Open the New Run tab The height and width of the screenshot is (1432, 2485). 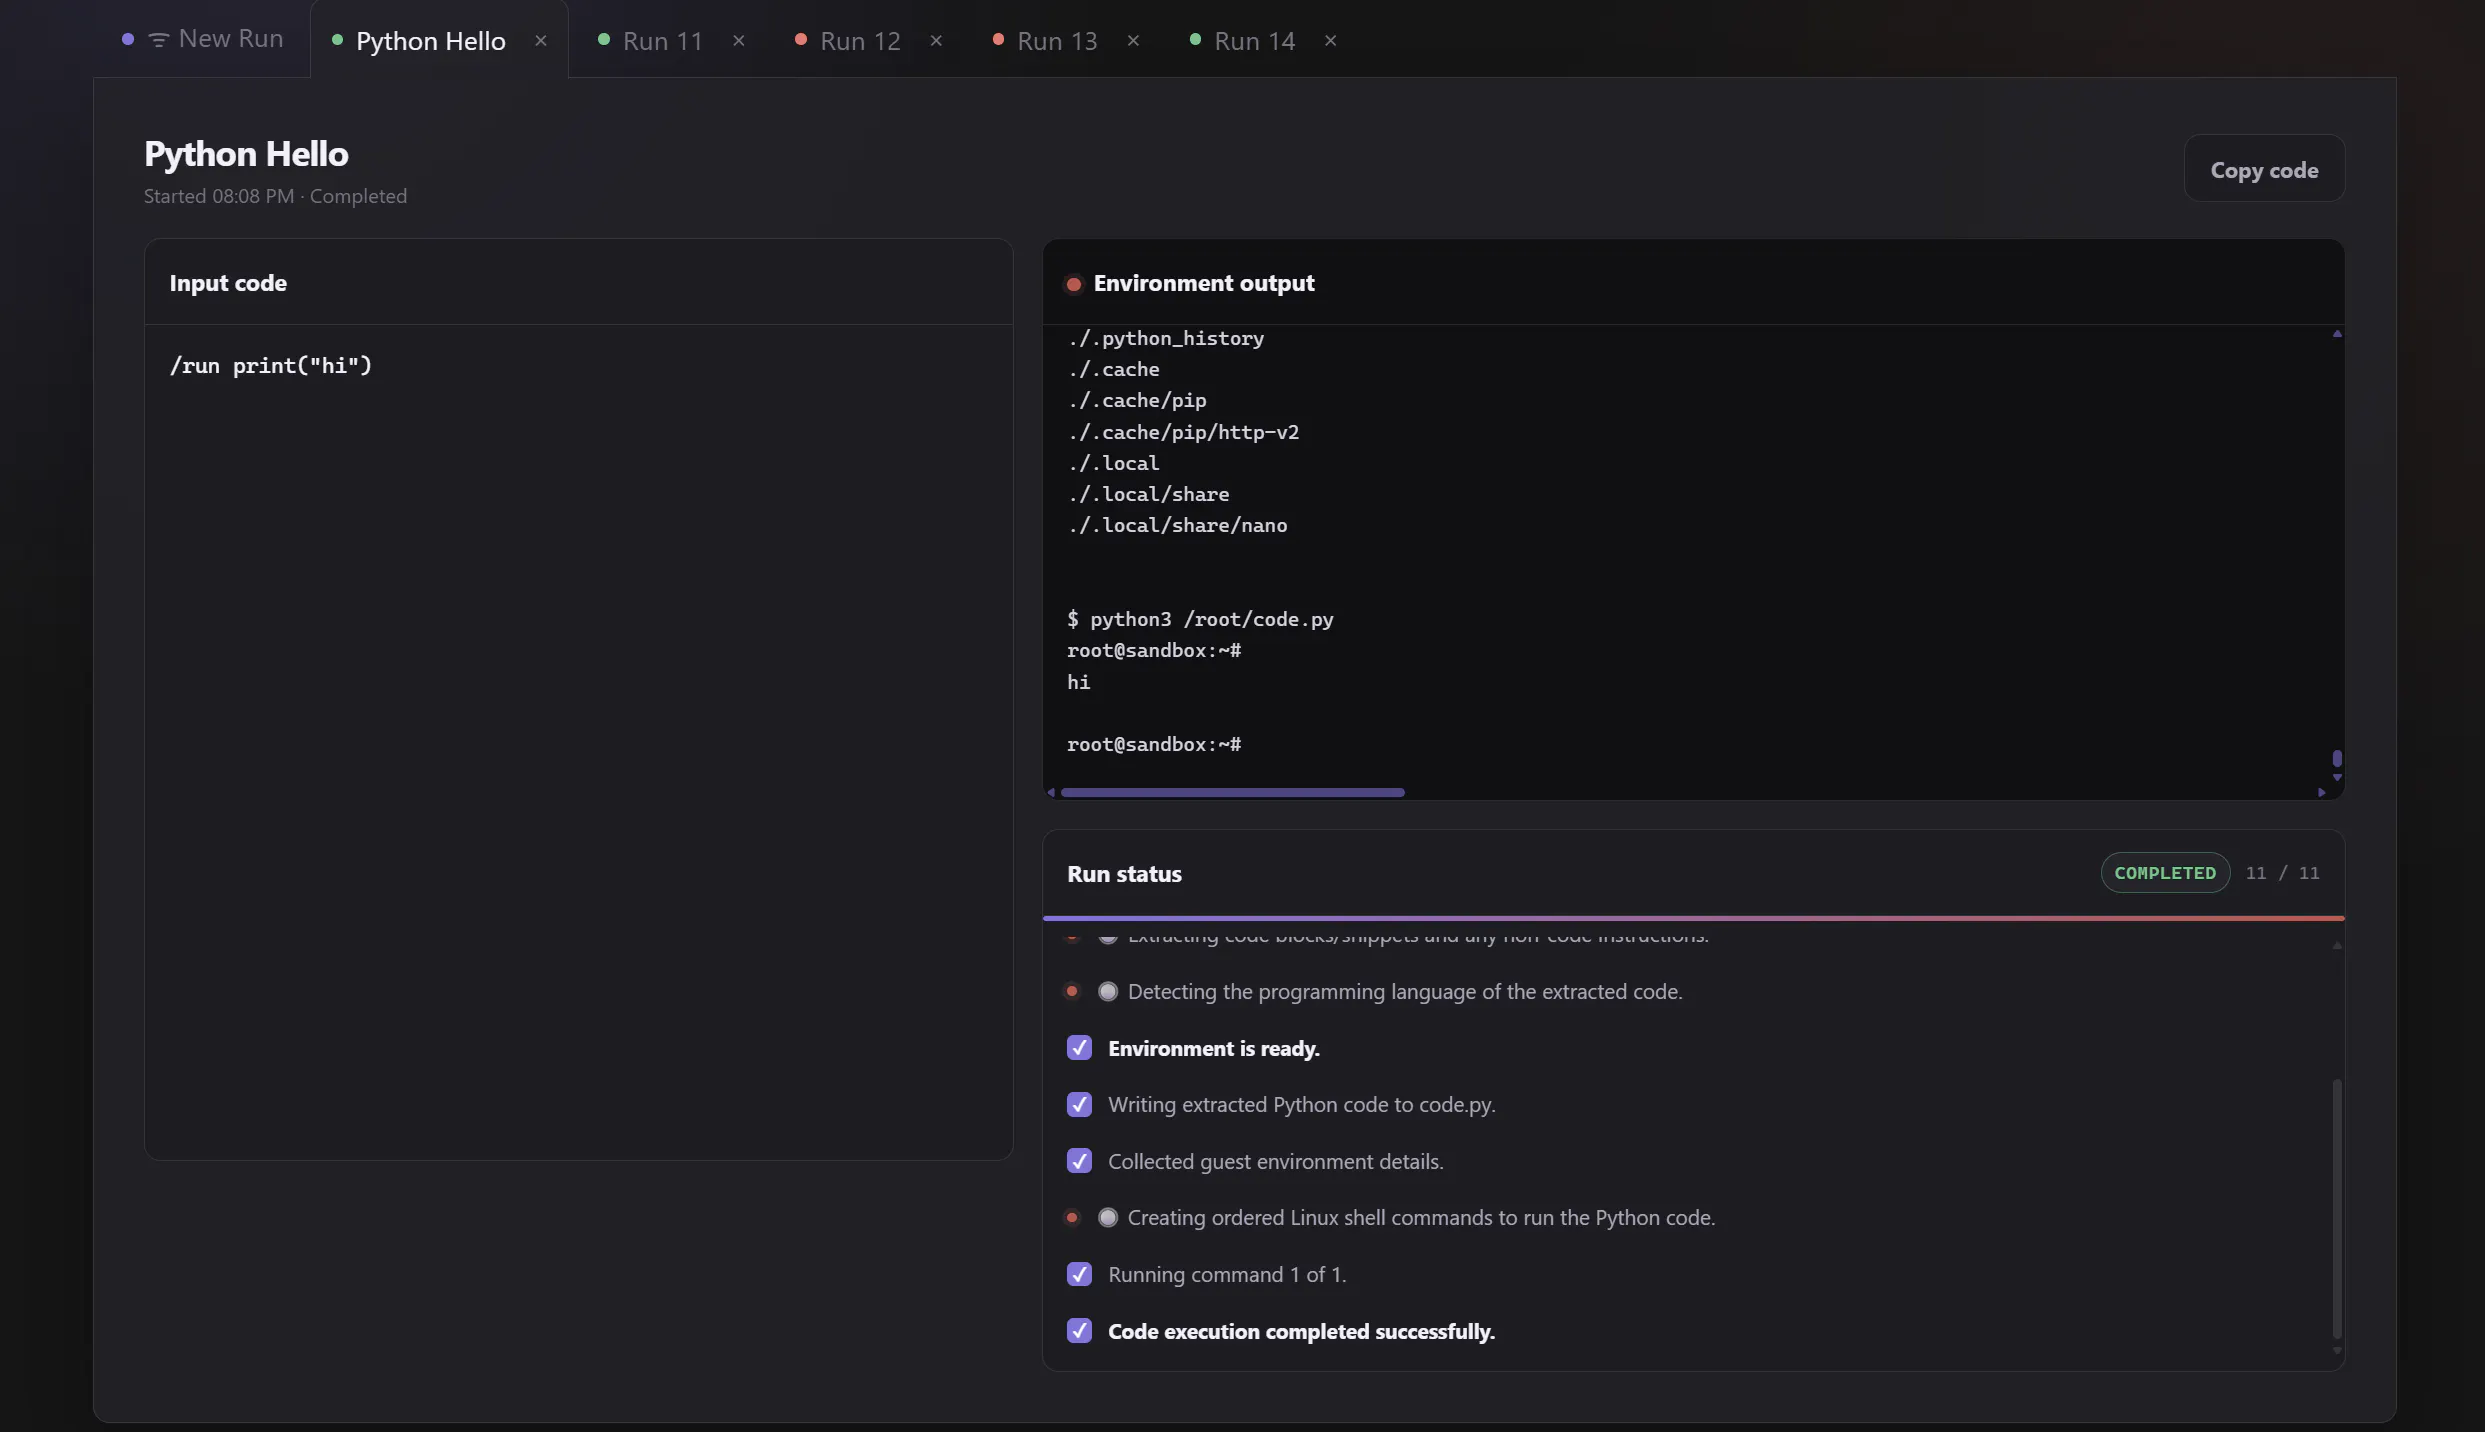(x=202, y=39)
